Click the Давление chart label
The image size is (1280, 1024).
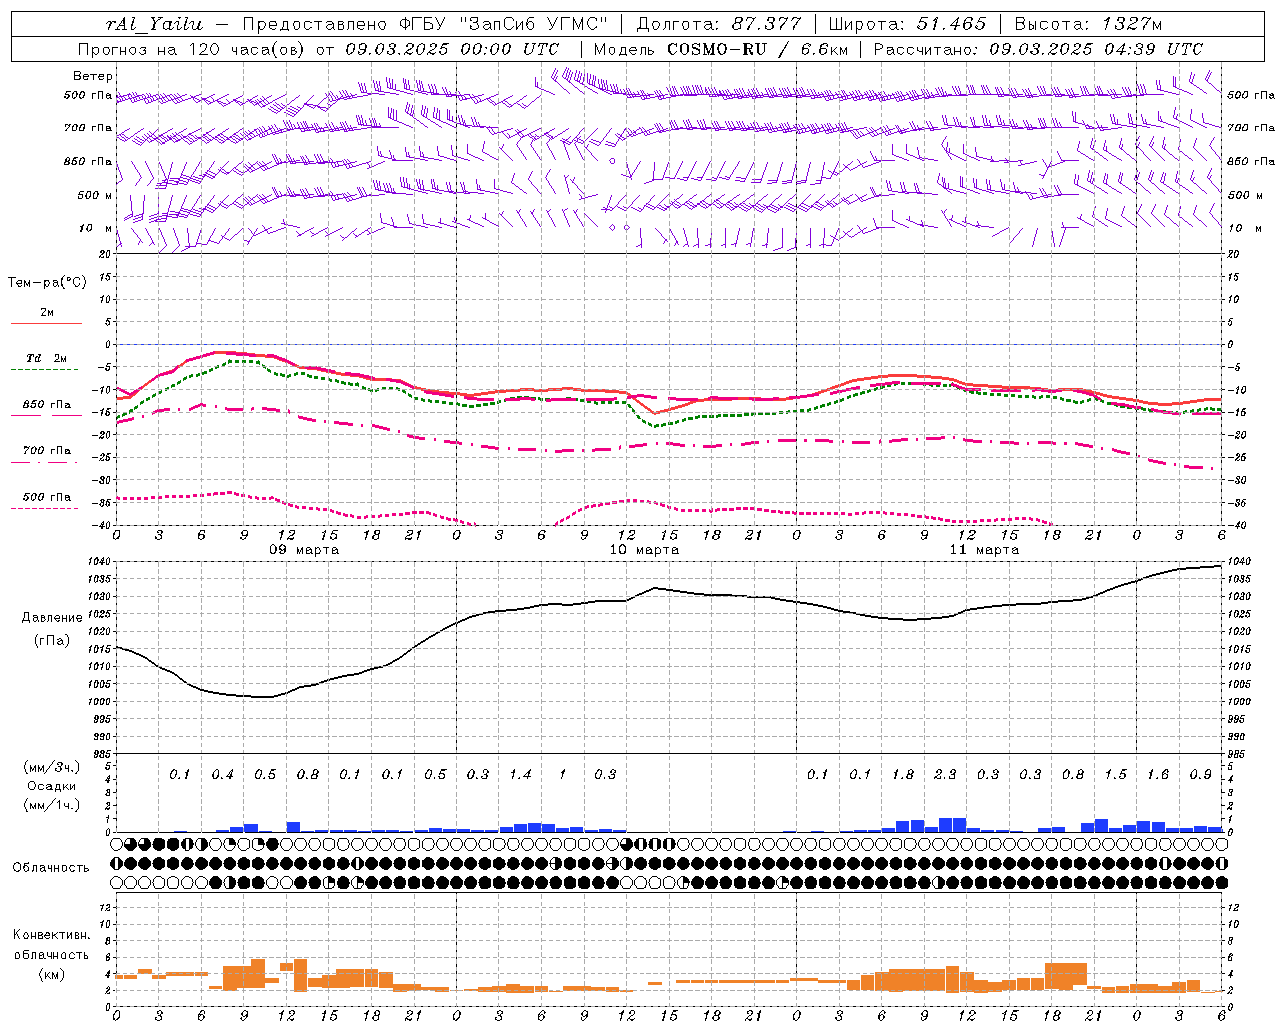52,618
